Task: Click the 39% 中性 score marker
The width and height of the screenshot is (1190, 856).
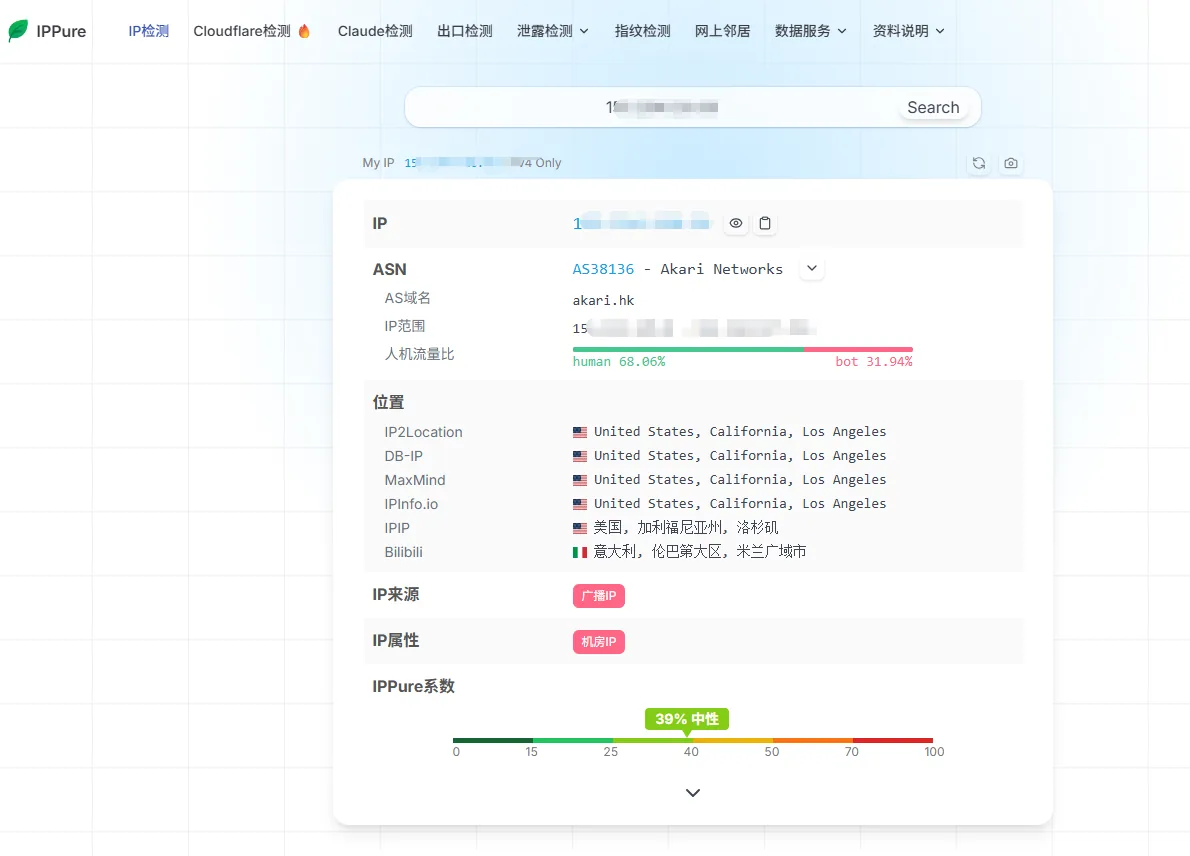Action: coord(687,719)
